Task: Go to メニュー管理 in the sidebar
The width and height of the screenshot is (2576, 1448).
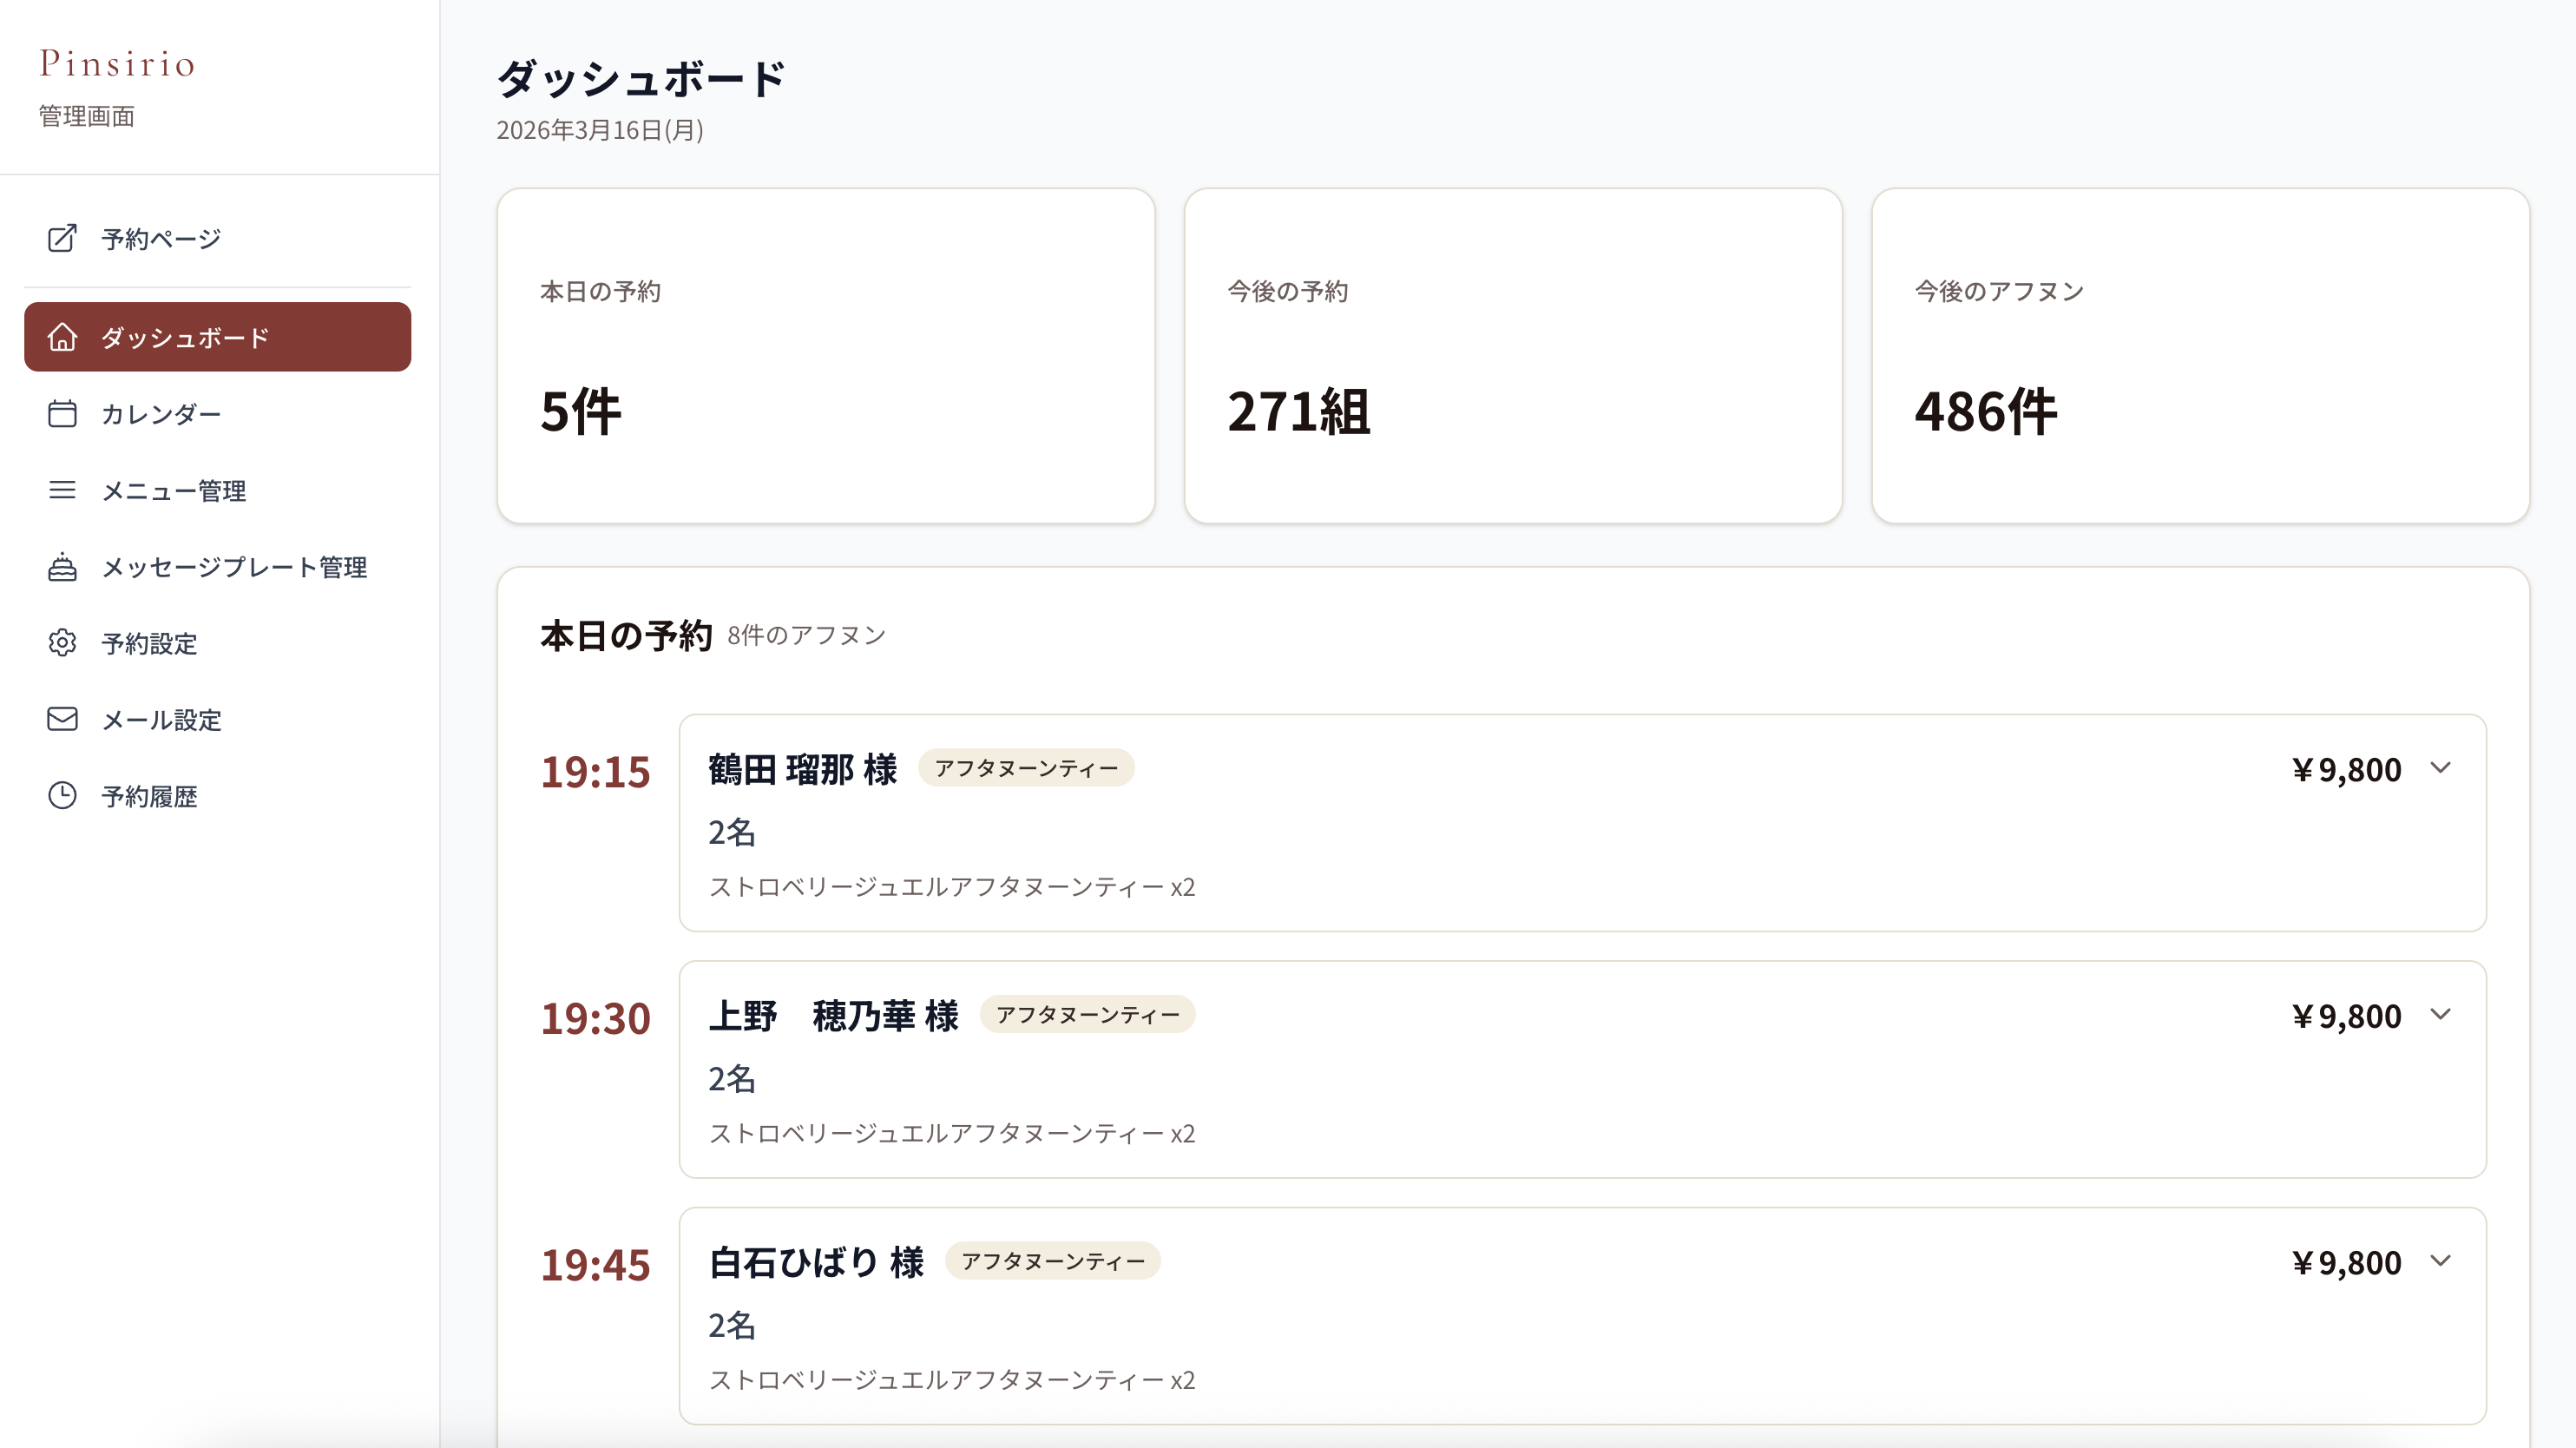Action: tap(173, 491)
